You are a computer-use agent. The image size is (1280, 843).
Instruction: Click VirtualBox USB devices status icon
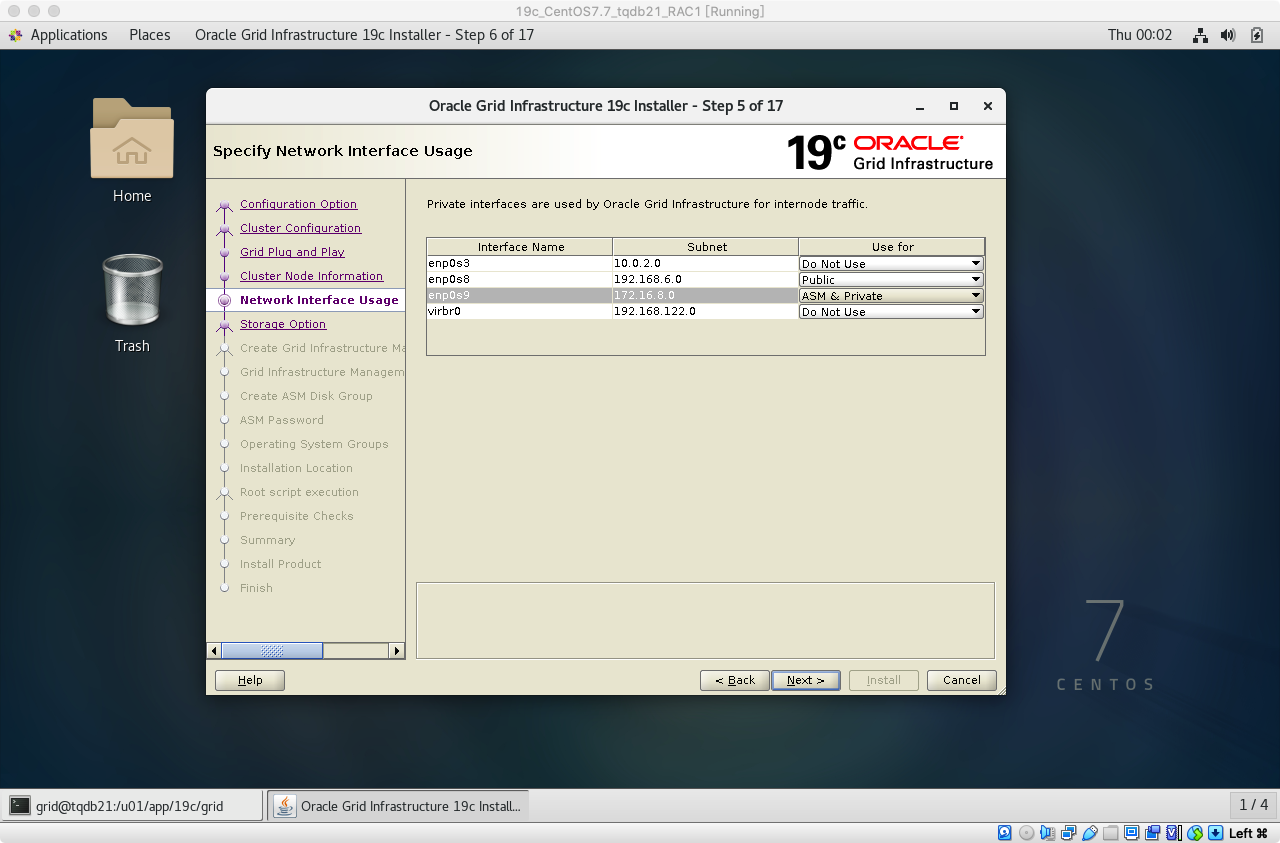point(1090,832)
